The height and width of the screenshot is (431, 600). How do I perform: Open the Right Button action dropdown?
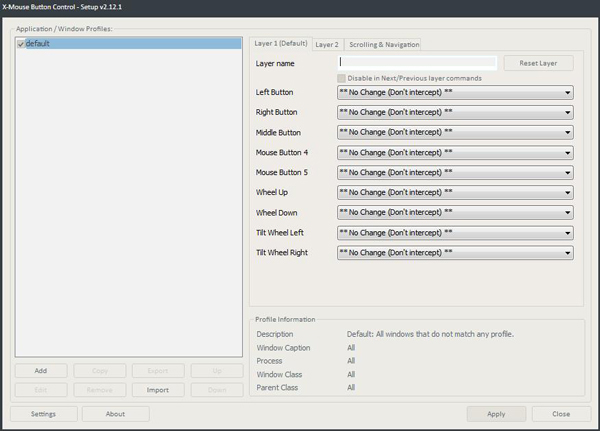tap(455, 113)
